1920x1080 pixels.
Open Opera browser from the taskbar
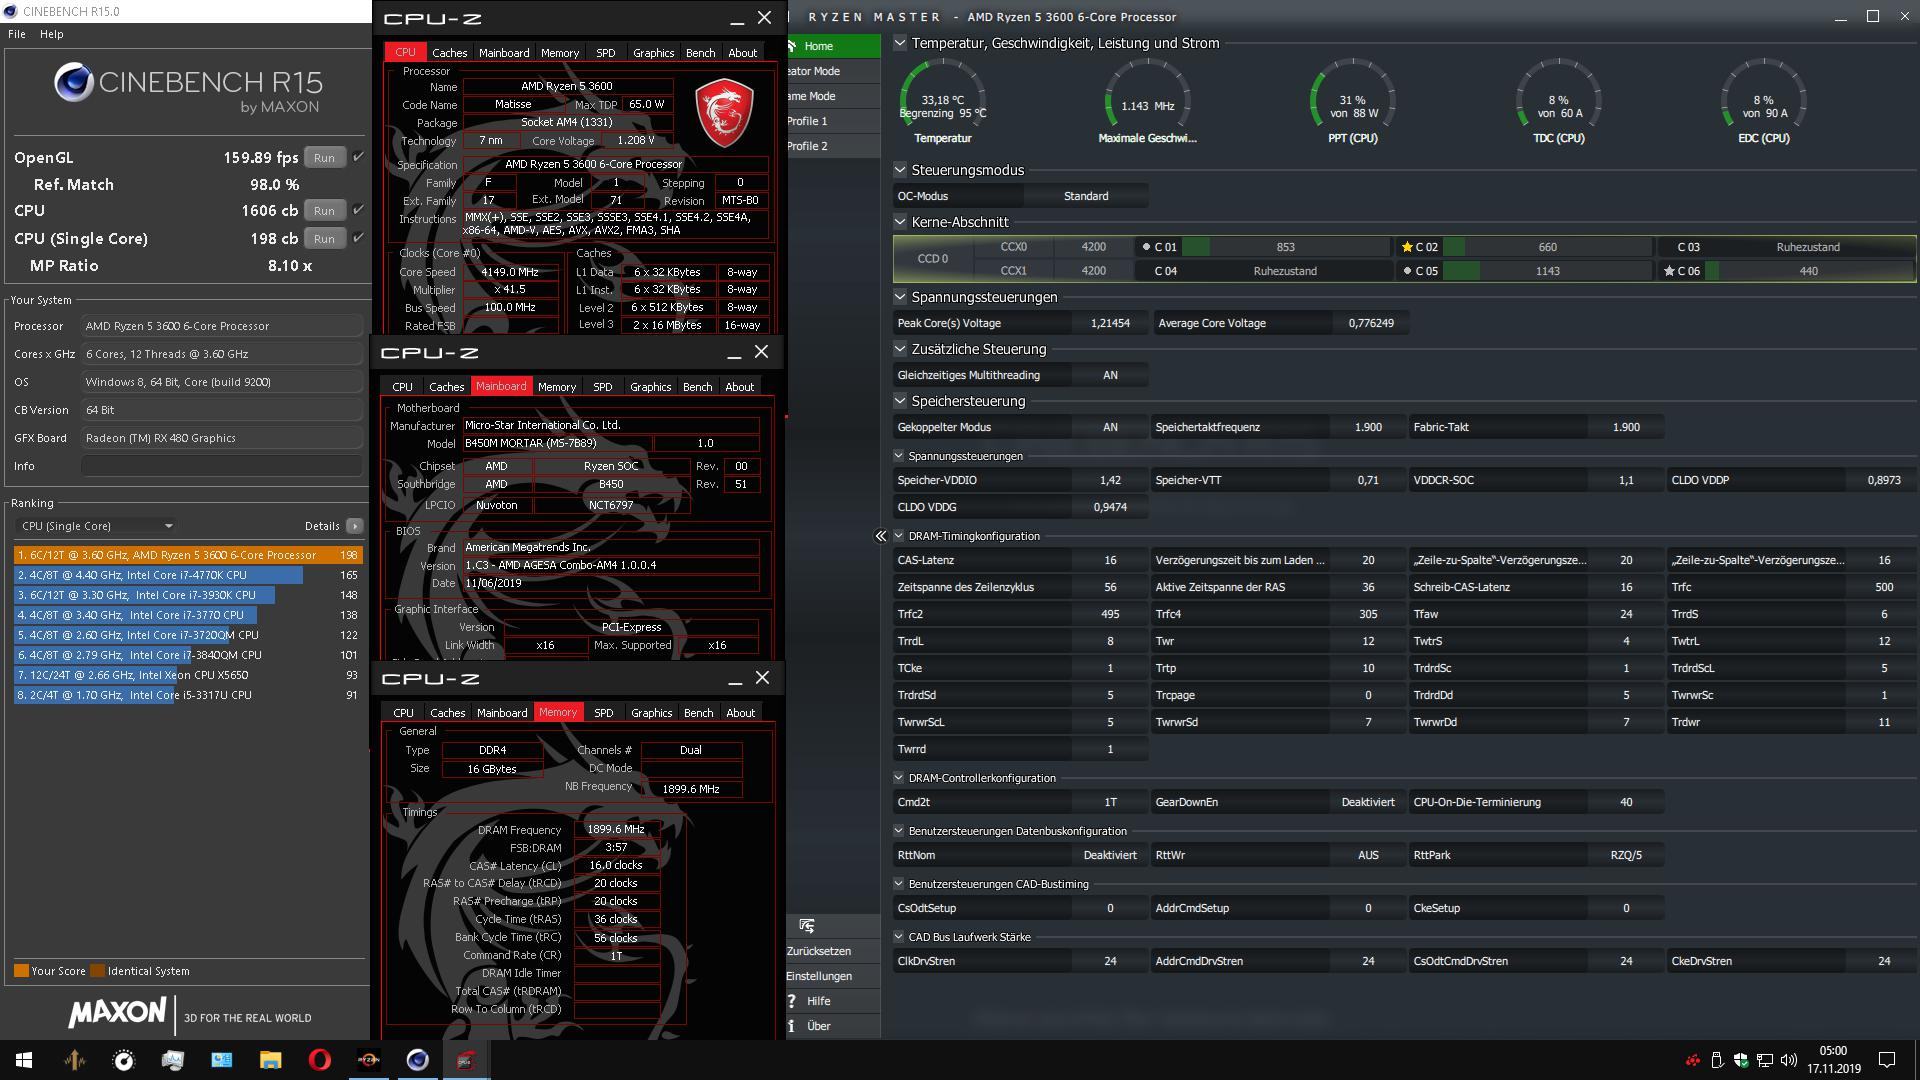[x=320, y=1060]
